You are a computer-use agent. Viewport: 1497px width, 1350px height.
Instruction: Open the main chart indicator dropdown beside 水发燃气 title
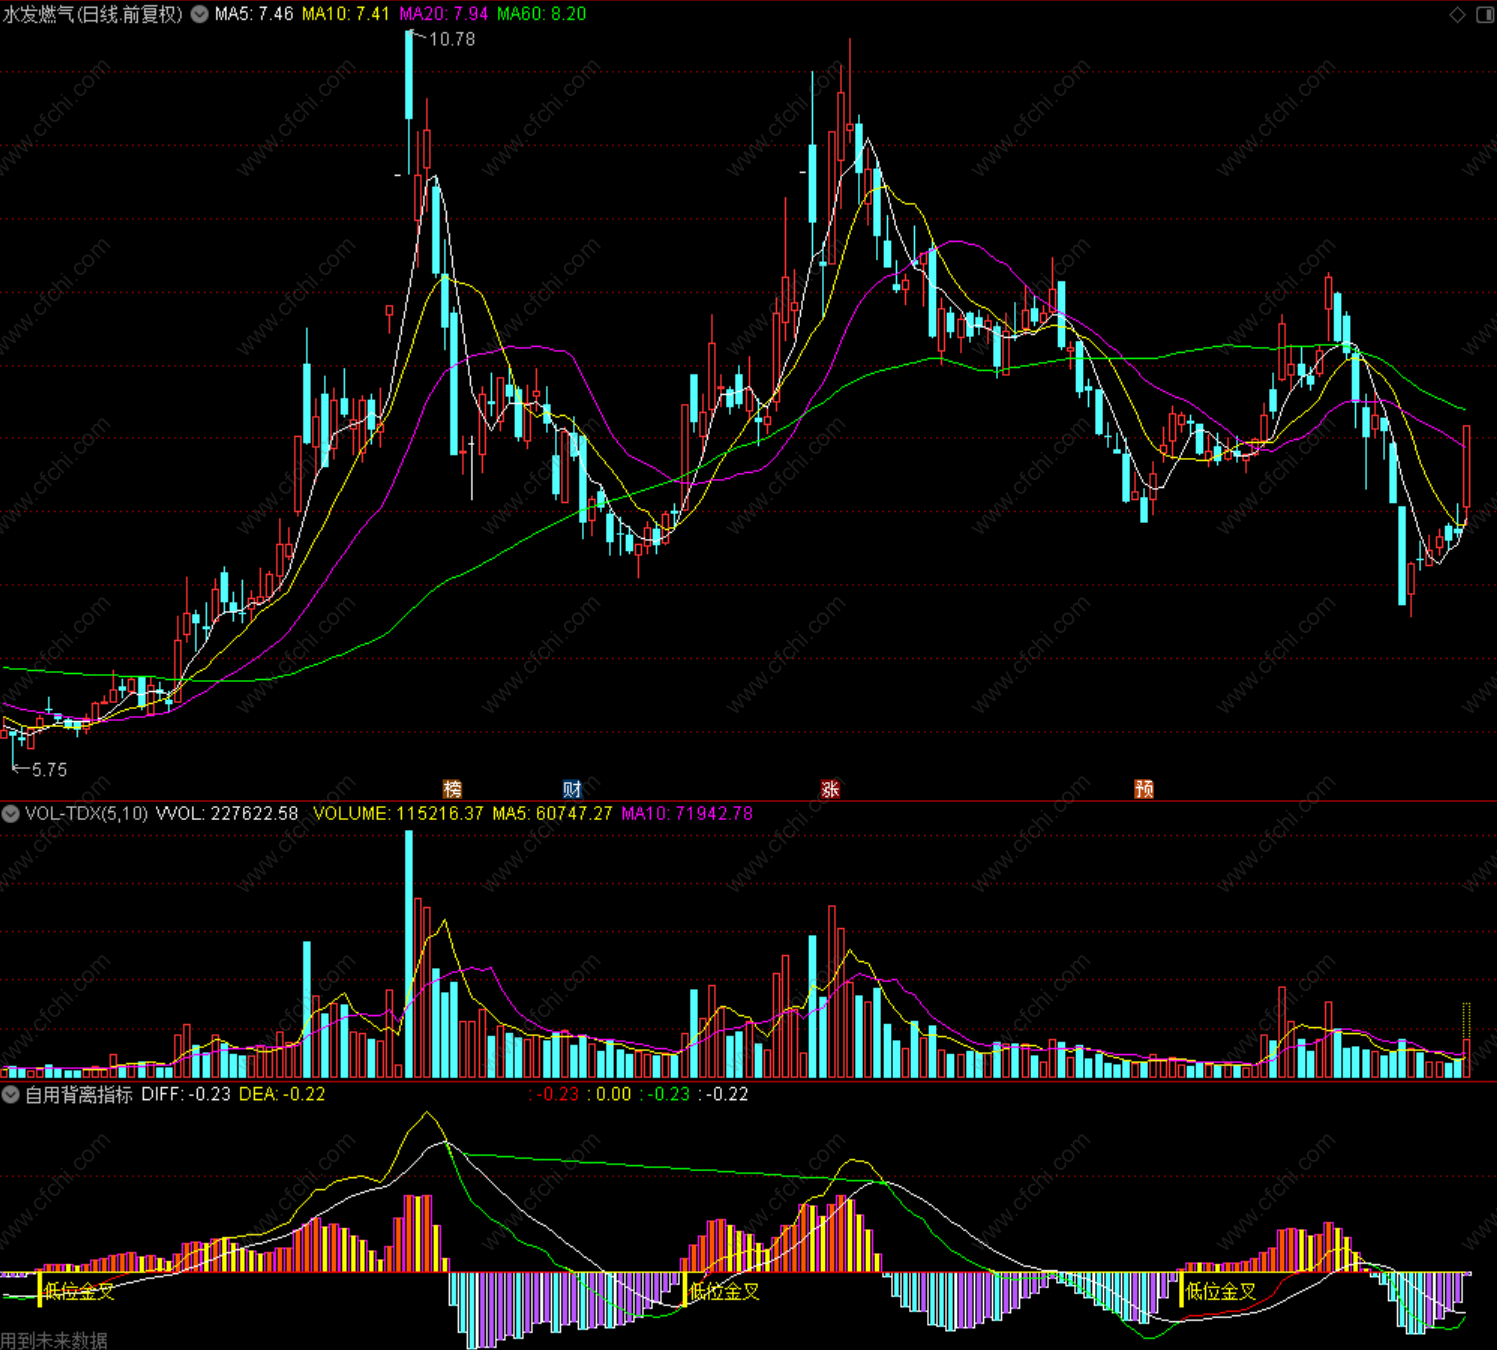click(x=200, y=14)
